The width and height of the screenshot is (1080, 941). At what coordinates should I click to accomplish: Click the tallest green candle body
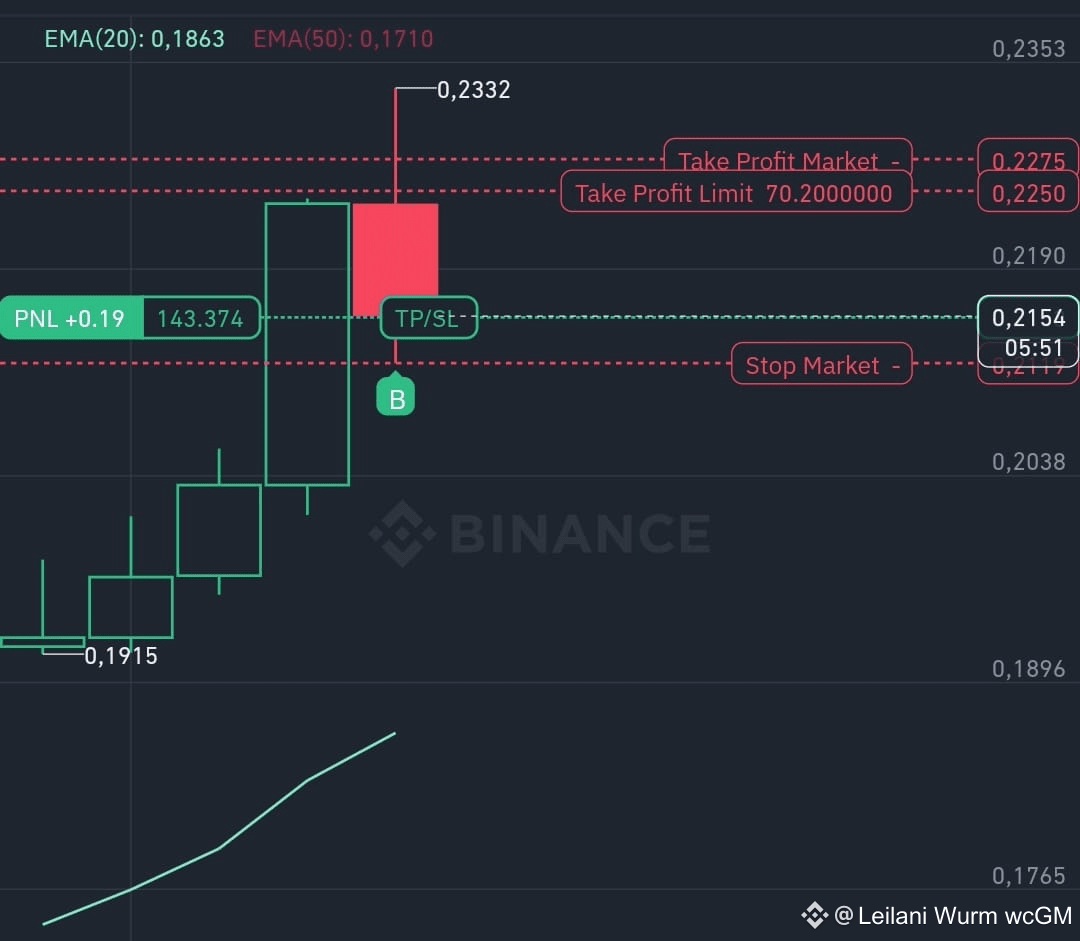307,344
